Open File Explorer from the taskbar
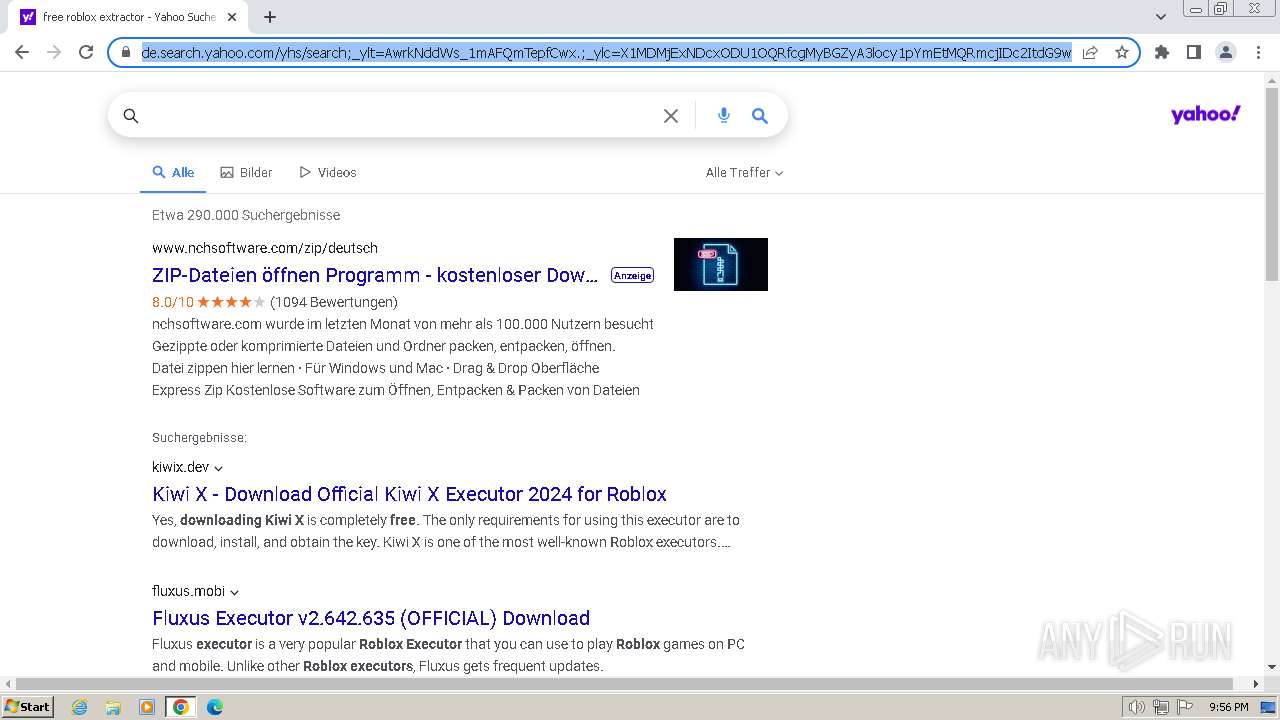The width and height of the screenshot is (1280, 720). tap(113, 707)
